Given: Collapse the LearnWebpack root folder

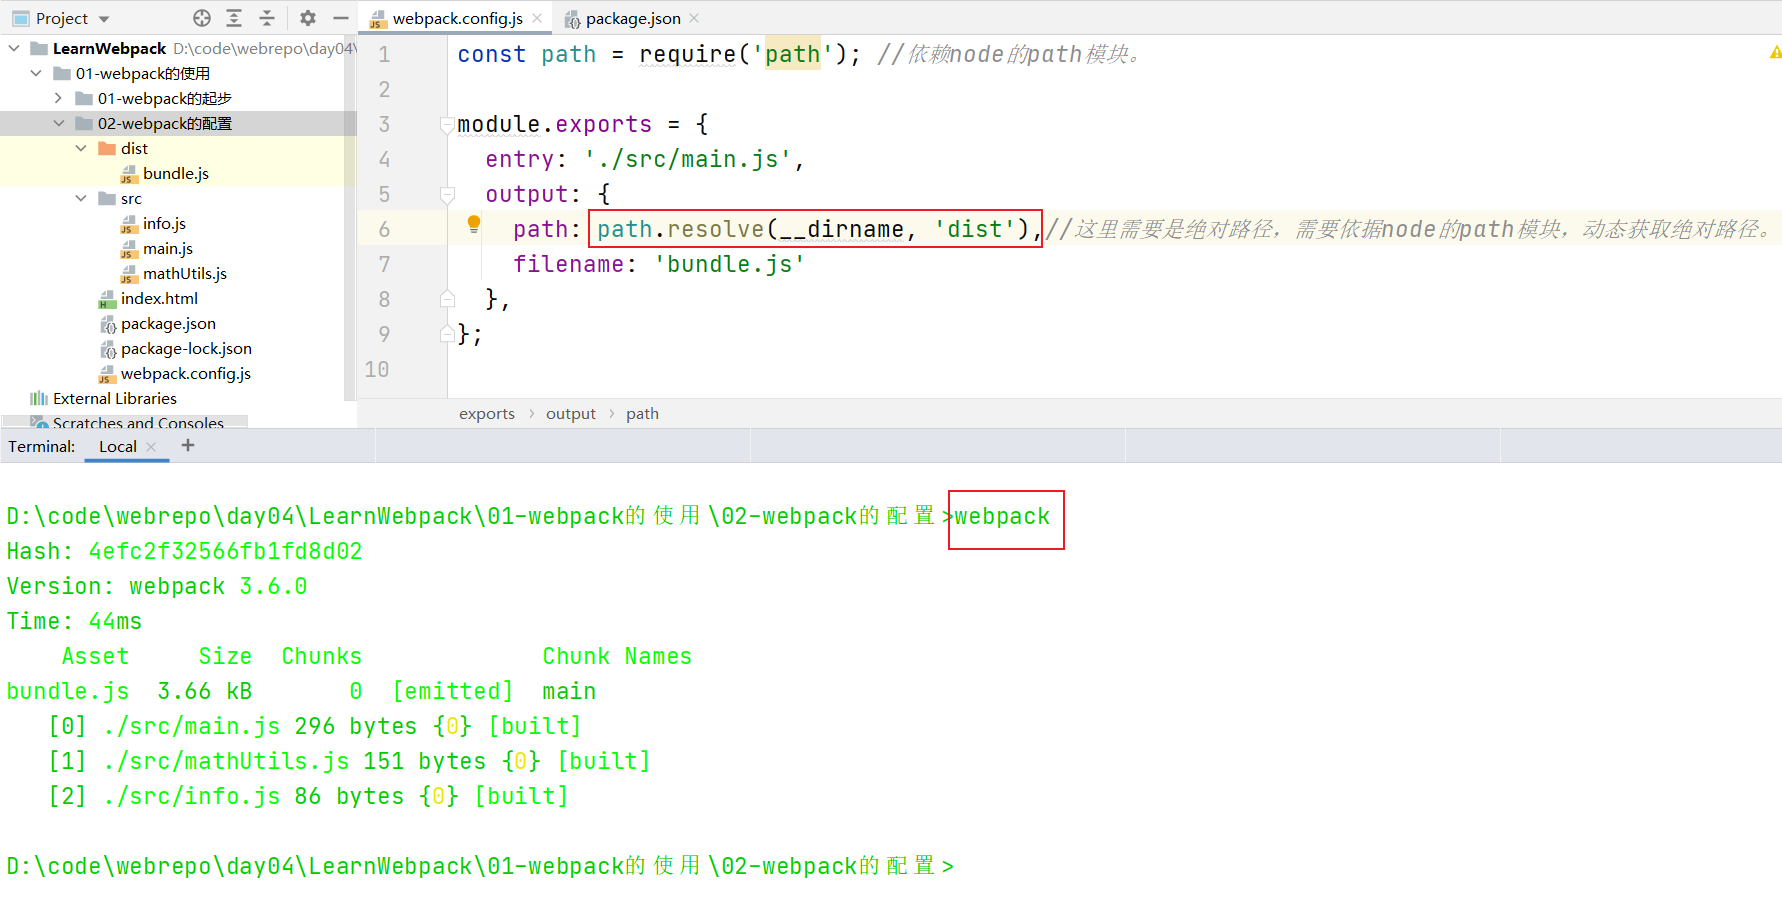Looking at the screenshot, I should (14, 48).
